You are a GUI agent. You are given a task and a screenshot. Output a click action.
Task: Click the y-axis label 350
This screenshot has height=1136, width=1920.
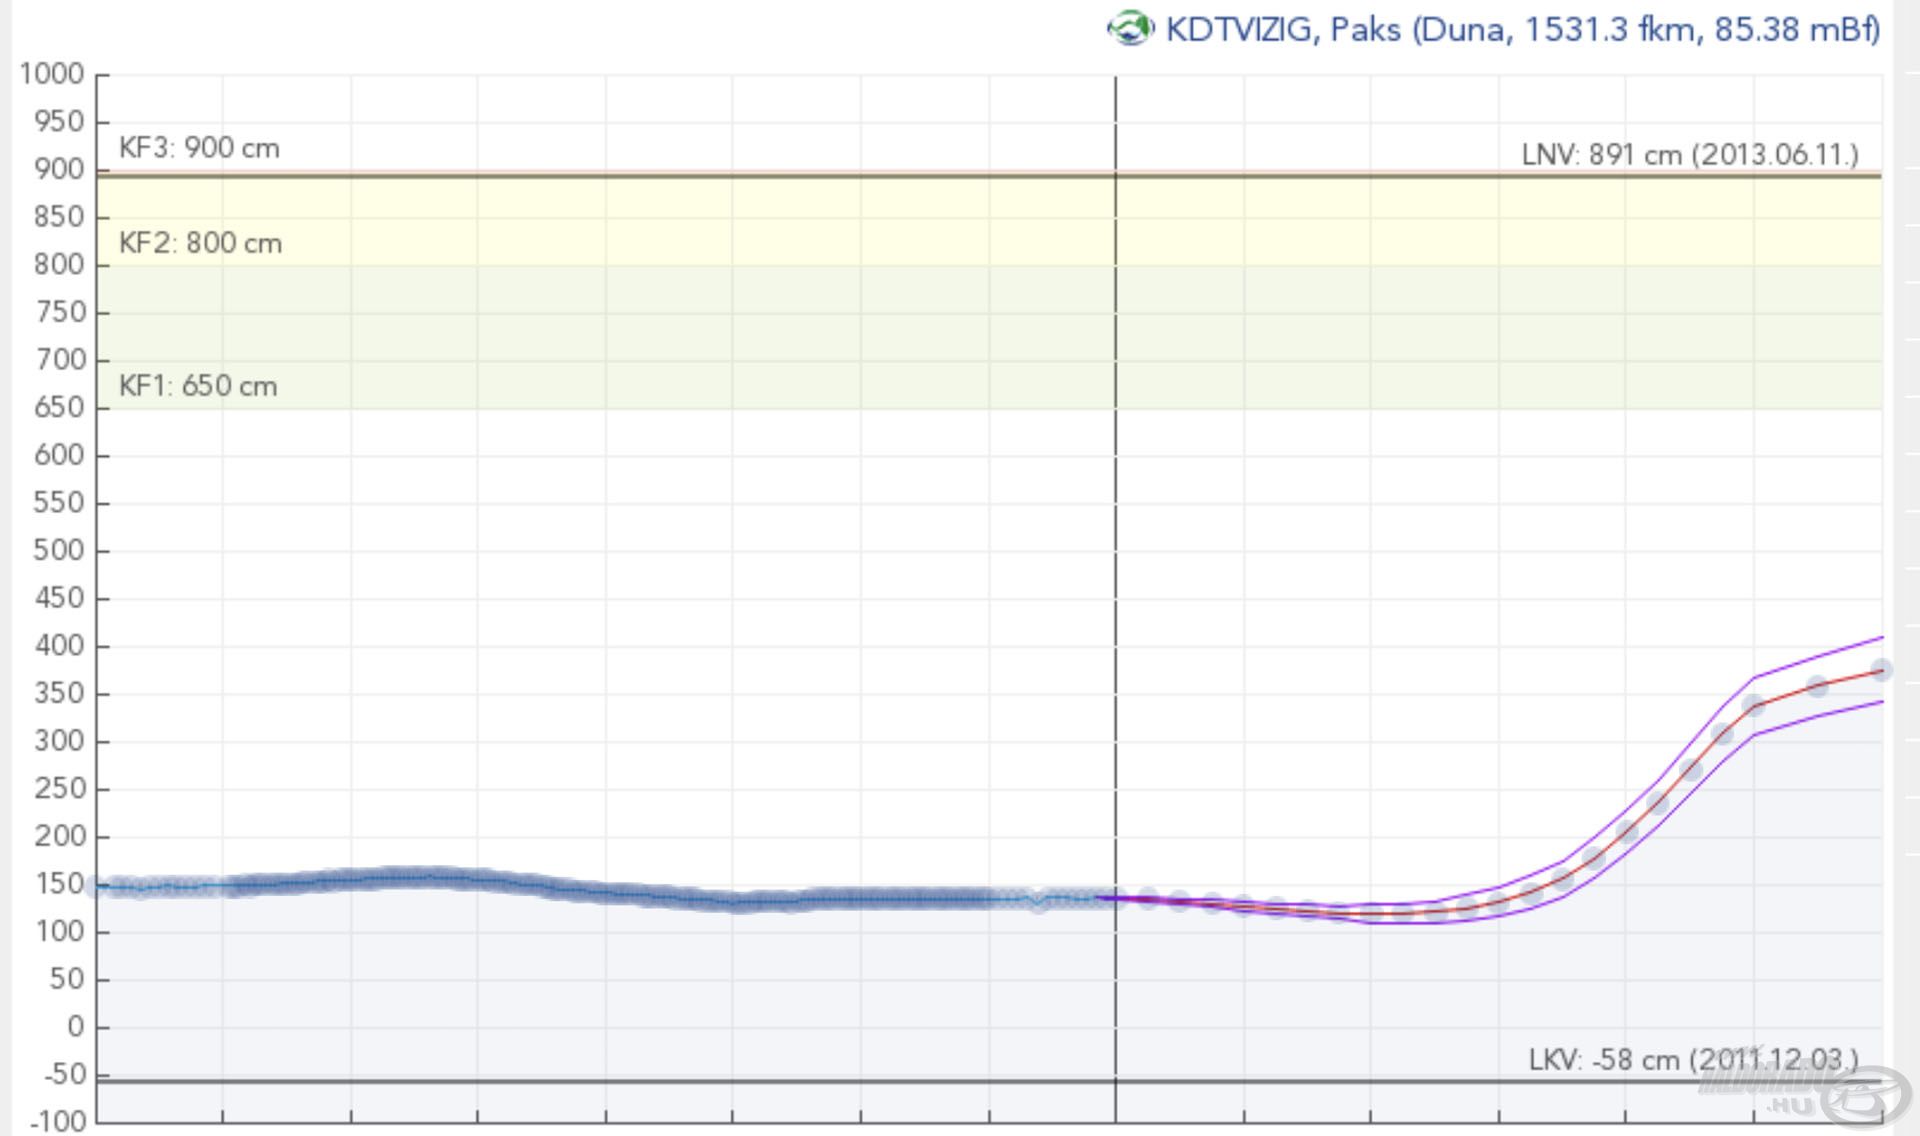[58, 693]
